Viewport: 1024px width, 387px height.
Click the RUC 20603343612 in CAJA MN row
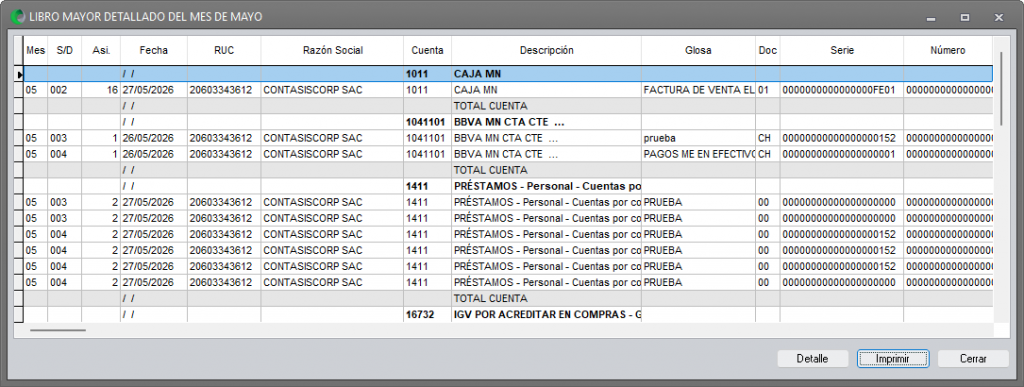pyautogui.click(x=223, y=90)
